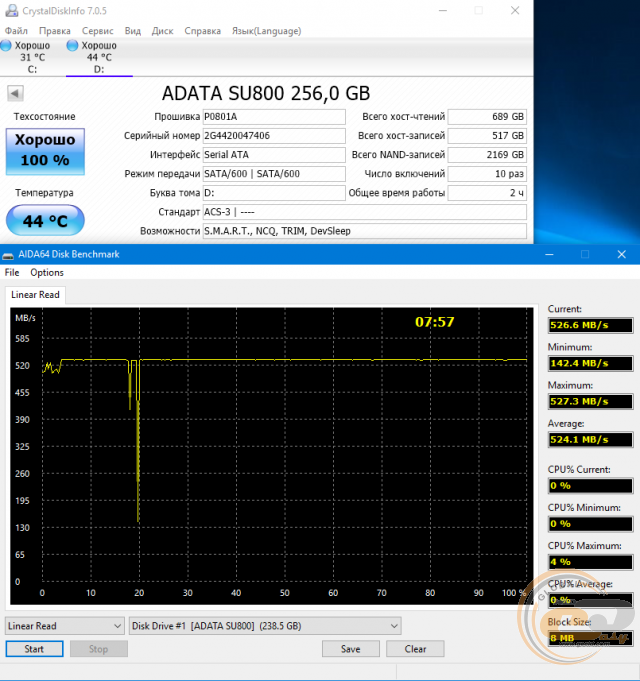
Task: Click the AIDA64 Disk Benchmark drive icon
Action: (8, 255)
